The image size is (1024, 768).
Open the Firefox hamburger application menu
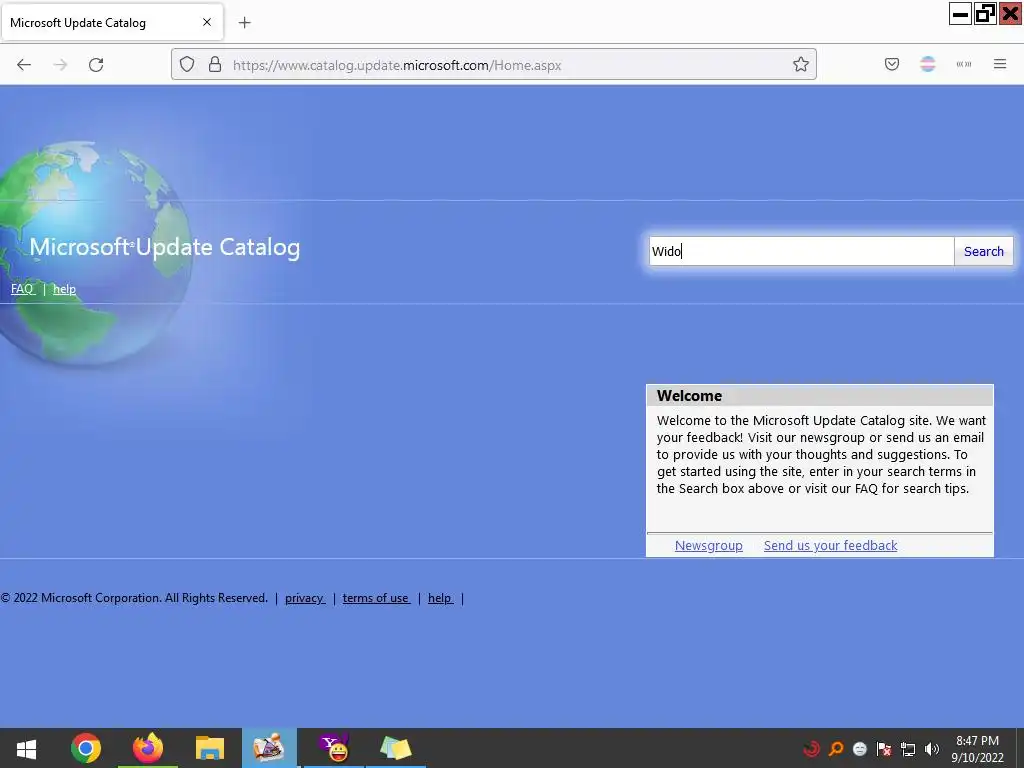click(x=1000, y=64)
